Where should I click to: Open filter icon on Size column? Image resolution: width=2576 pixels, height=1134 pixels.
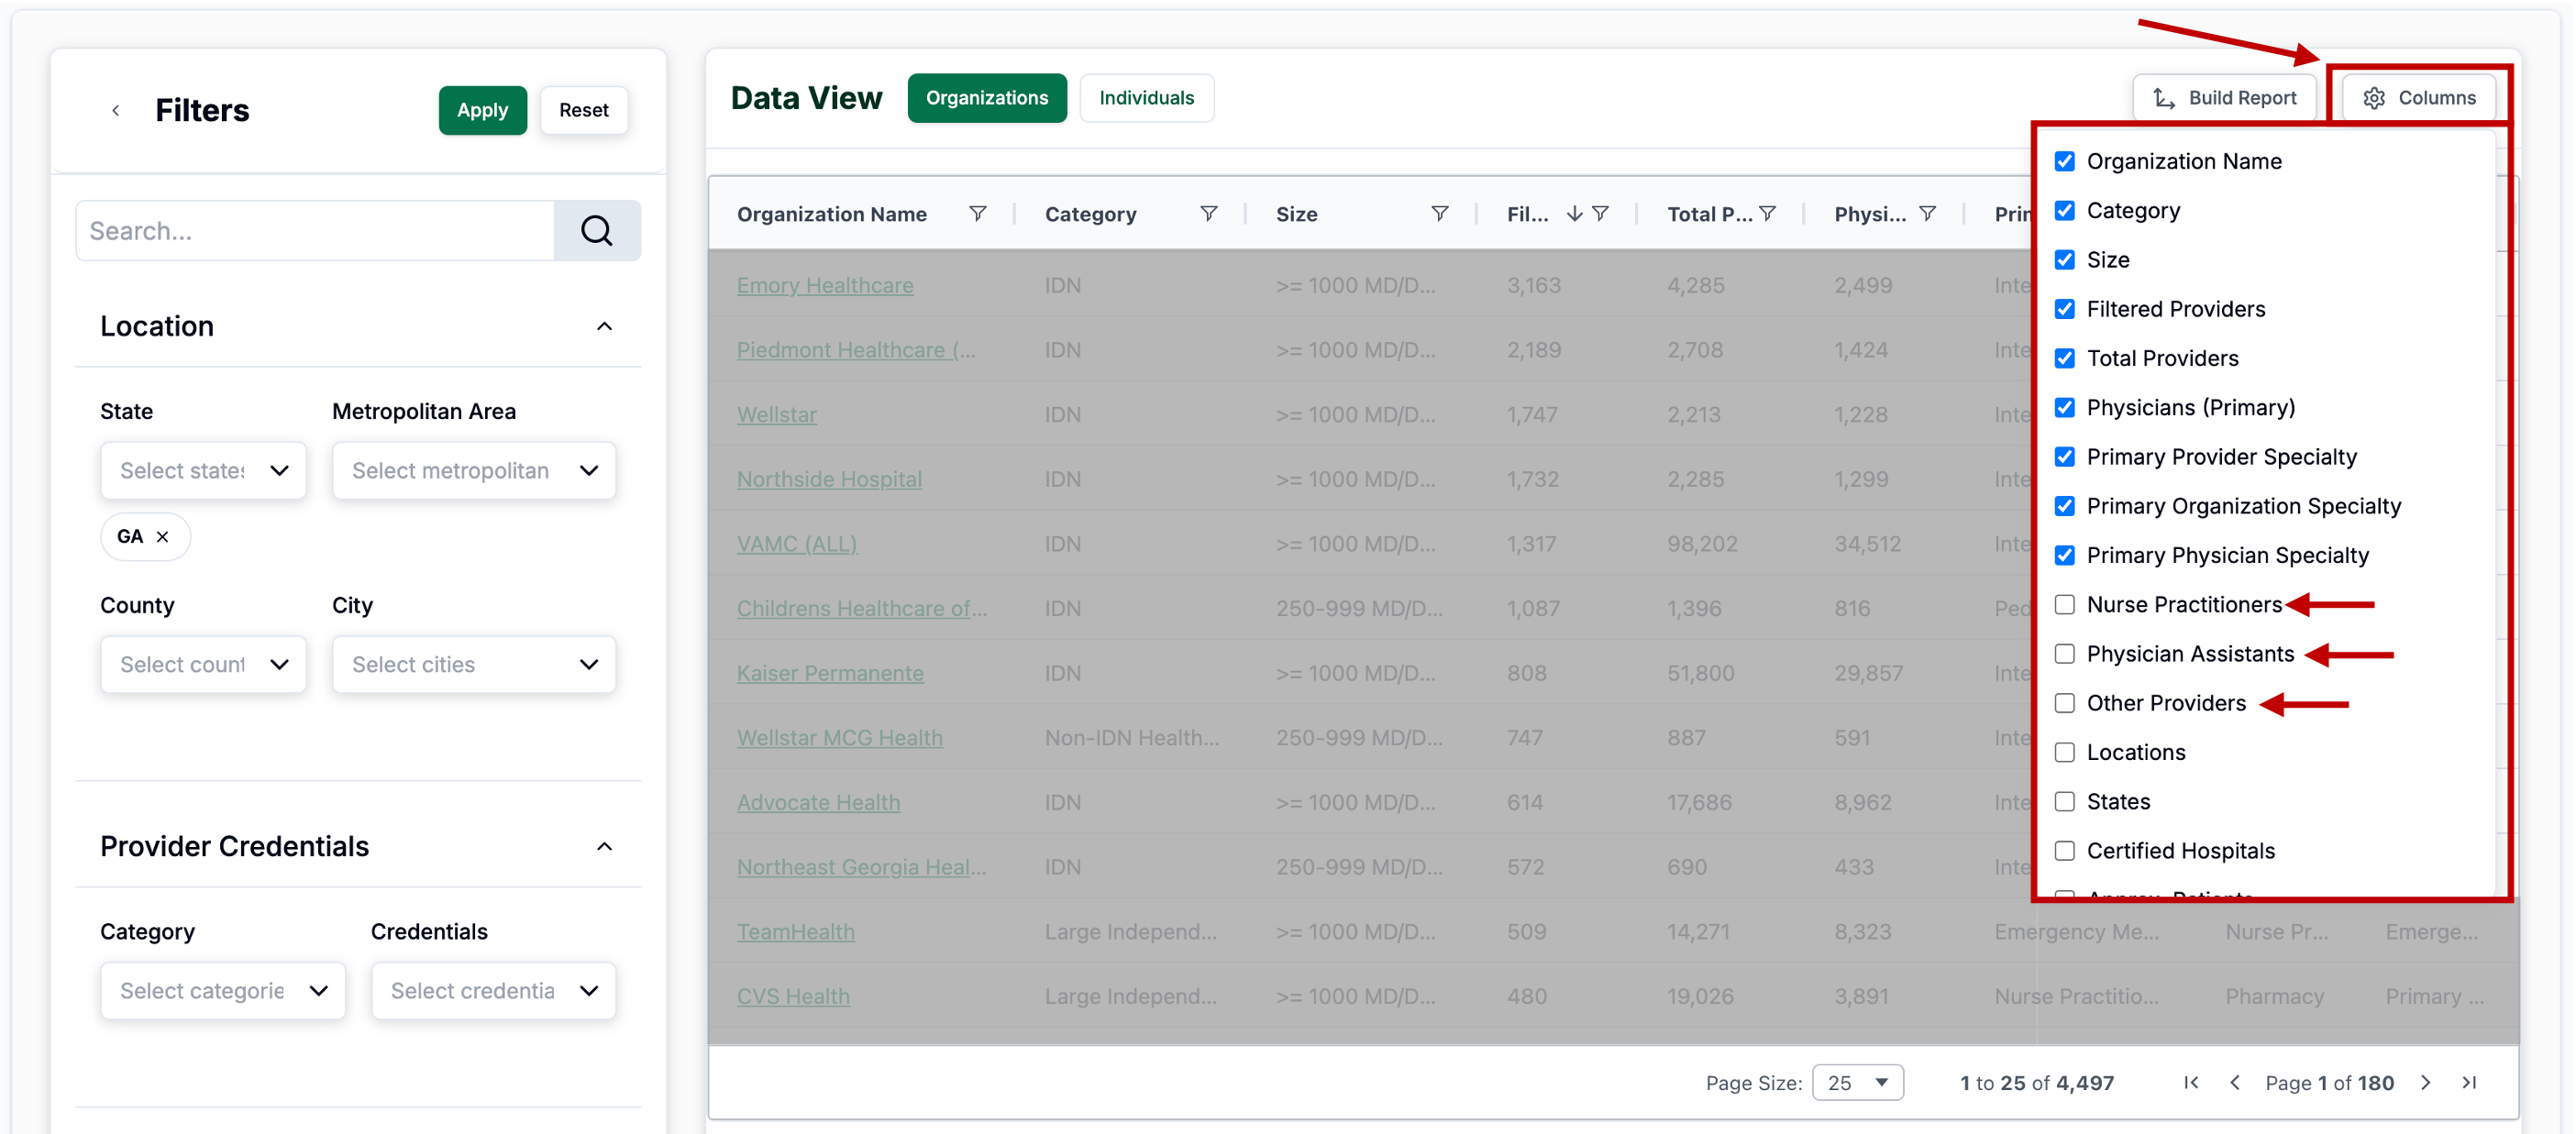tap(1439, 214)
